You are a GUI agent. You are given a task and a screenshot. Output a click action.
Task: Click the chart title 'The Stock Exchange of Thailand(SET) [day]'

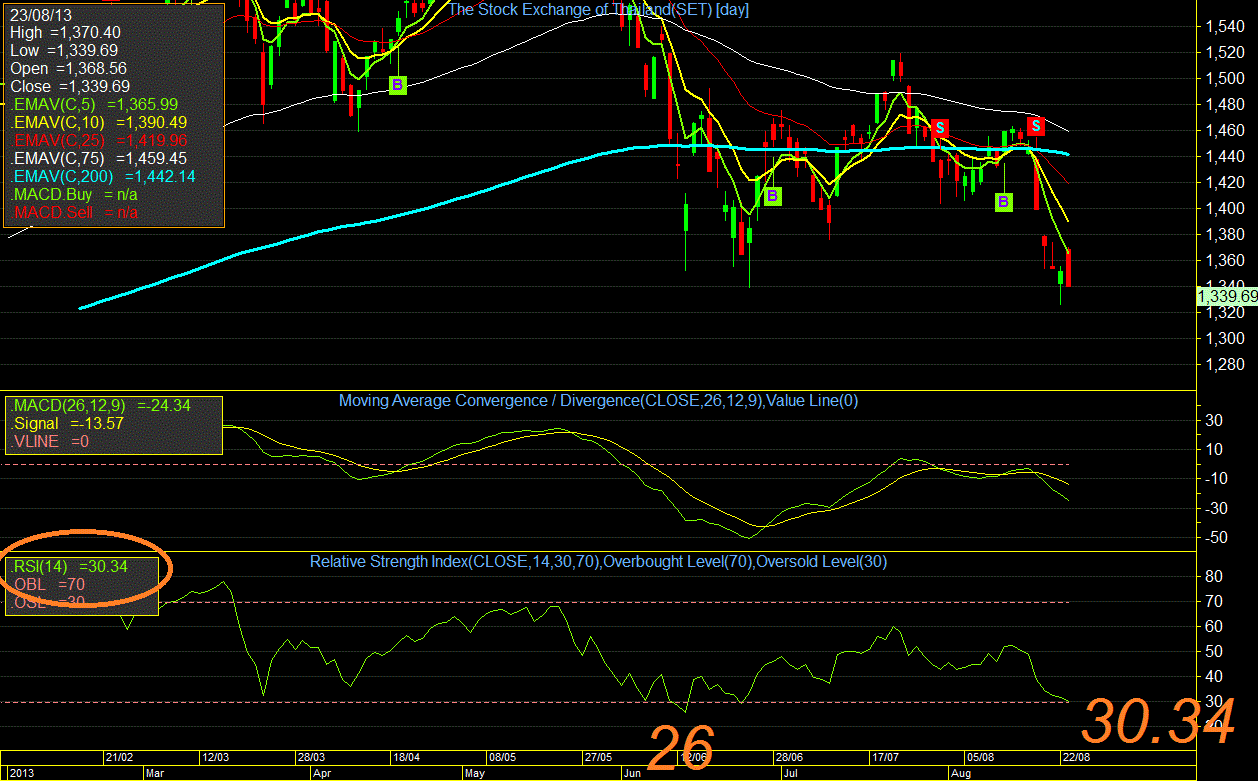(x=599, y=10)
